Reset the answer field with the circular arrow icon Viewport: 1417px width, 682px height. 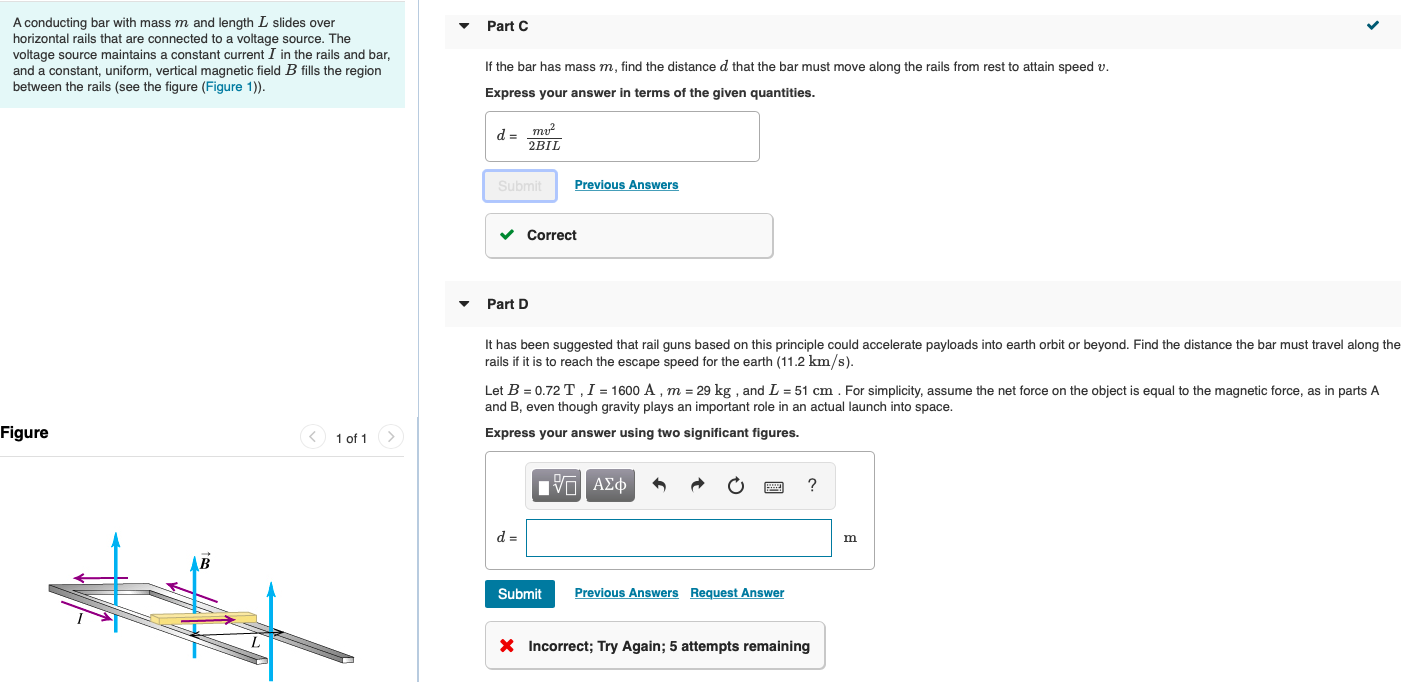coord(736,485)
